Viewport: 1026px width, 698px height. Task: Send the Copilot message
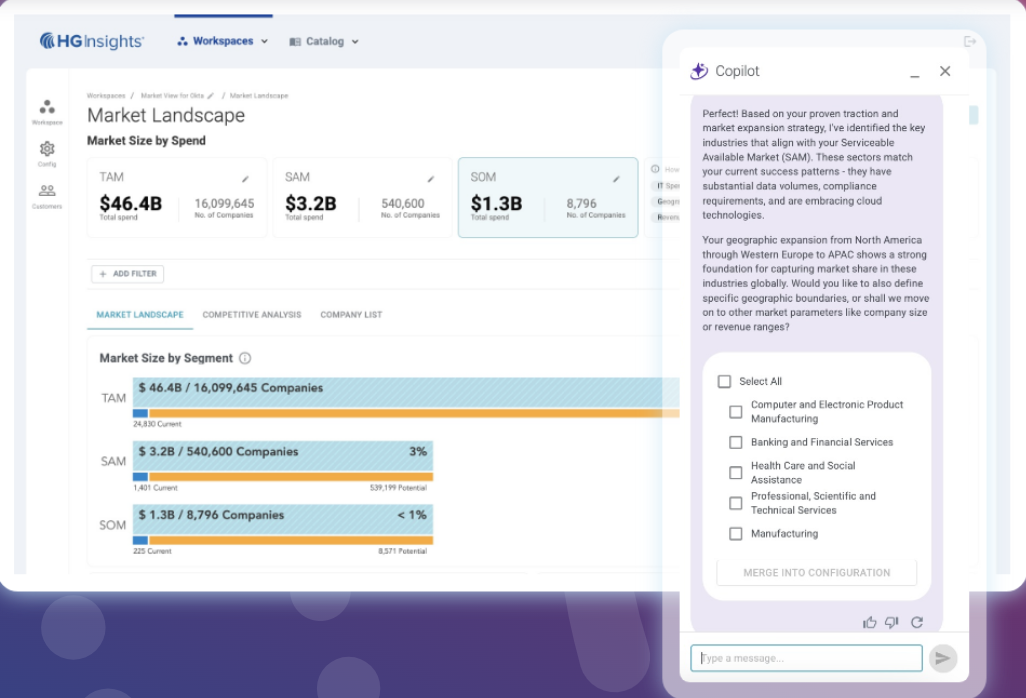pos(942,658)
